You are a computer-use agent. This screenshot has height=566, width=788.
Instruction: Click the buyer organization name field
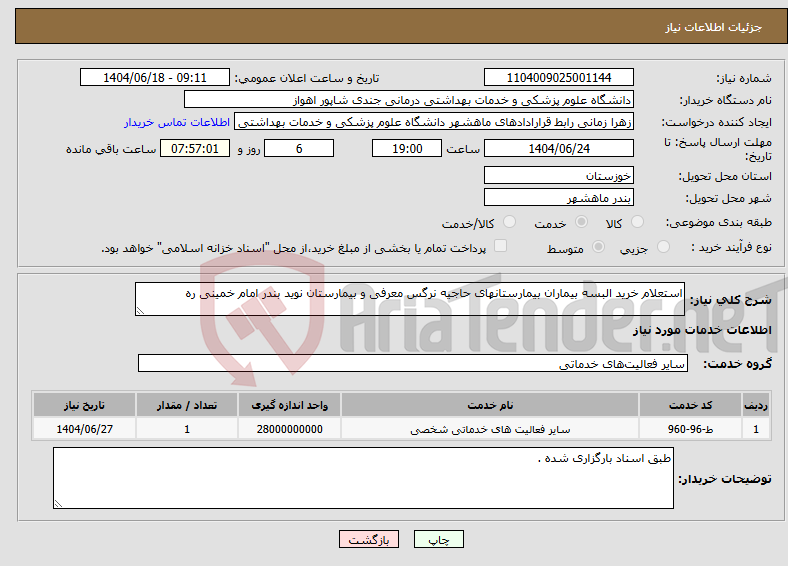(x=409, y=100)
